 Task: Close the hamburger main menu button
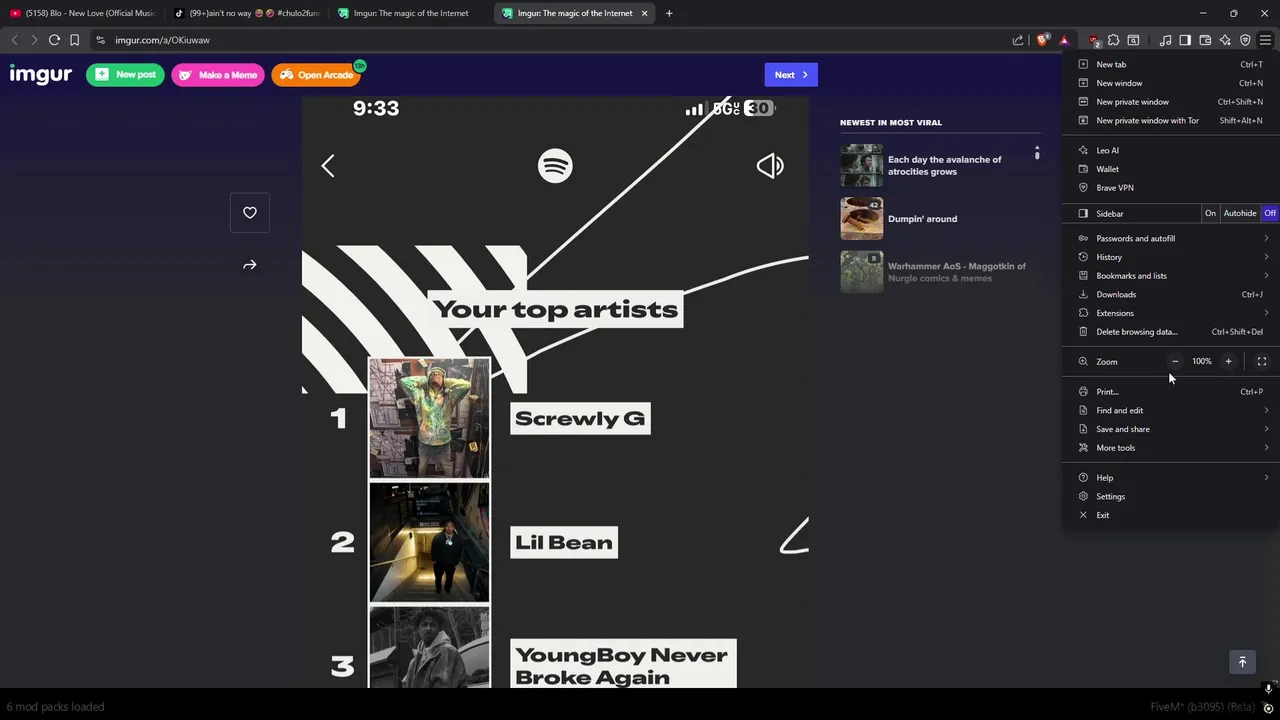1265,40
